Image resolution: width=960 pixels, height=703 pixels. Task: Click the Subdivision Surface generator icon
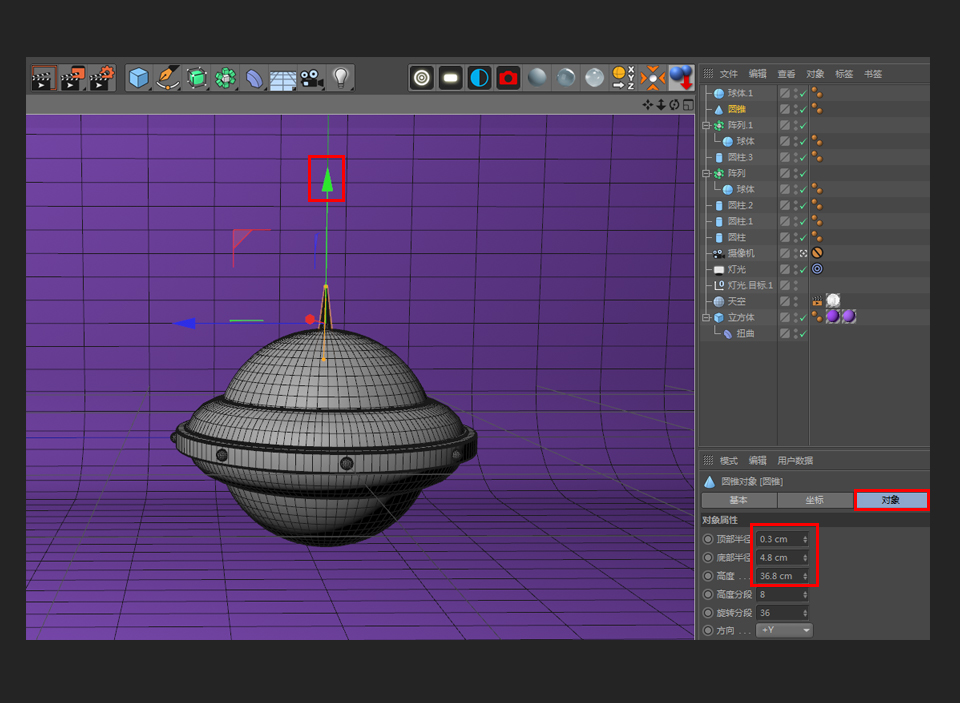click(x=194, y=78)
